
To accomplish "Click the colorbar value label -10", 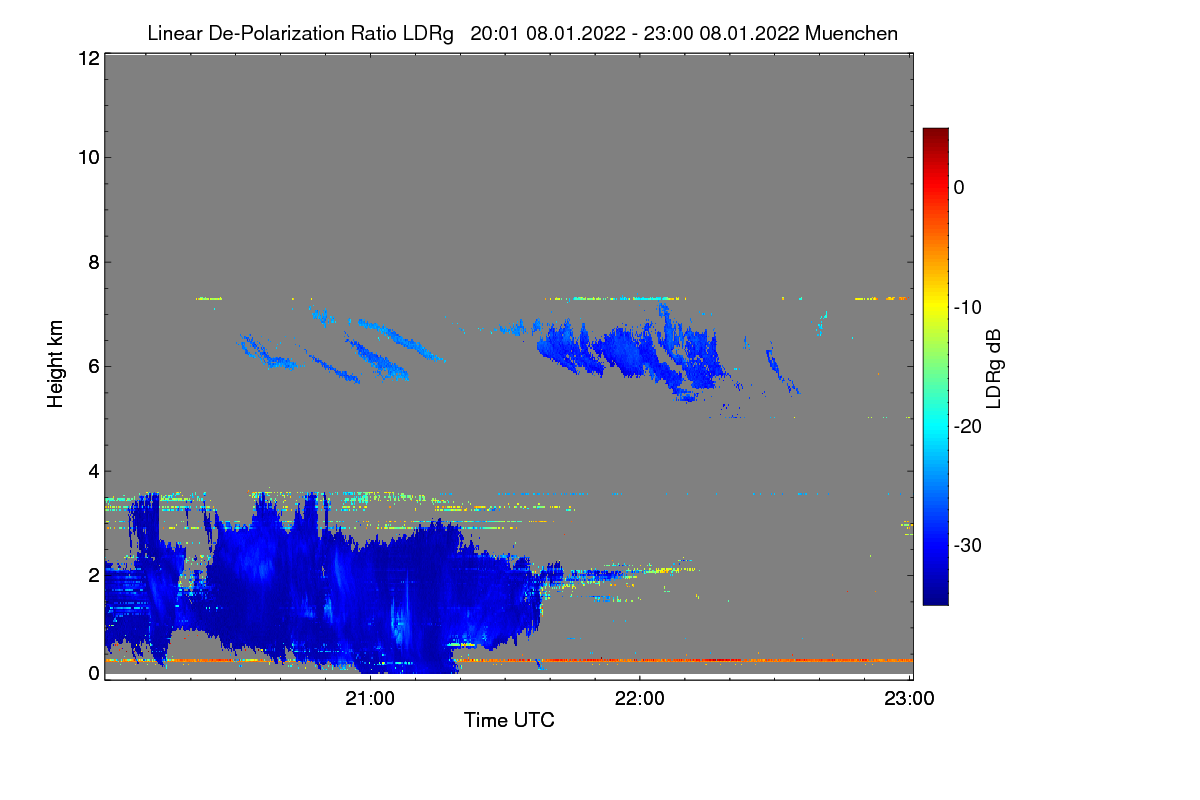I will (968, 307).
